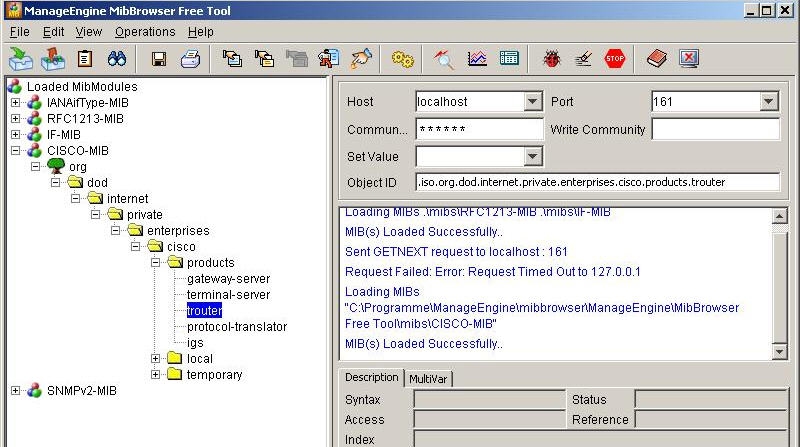
Task: Click the SNMP Get operation icon
Action: click(x=233, y=59)
